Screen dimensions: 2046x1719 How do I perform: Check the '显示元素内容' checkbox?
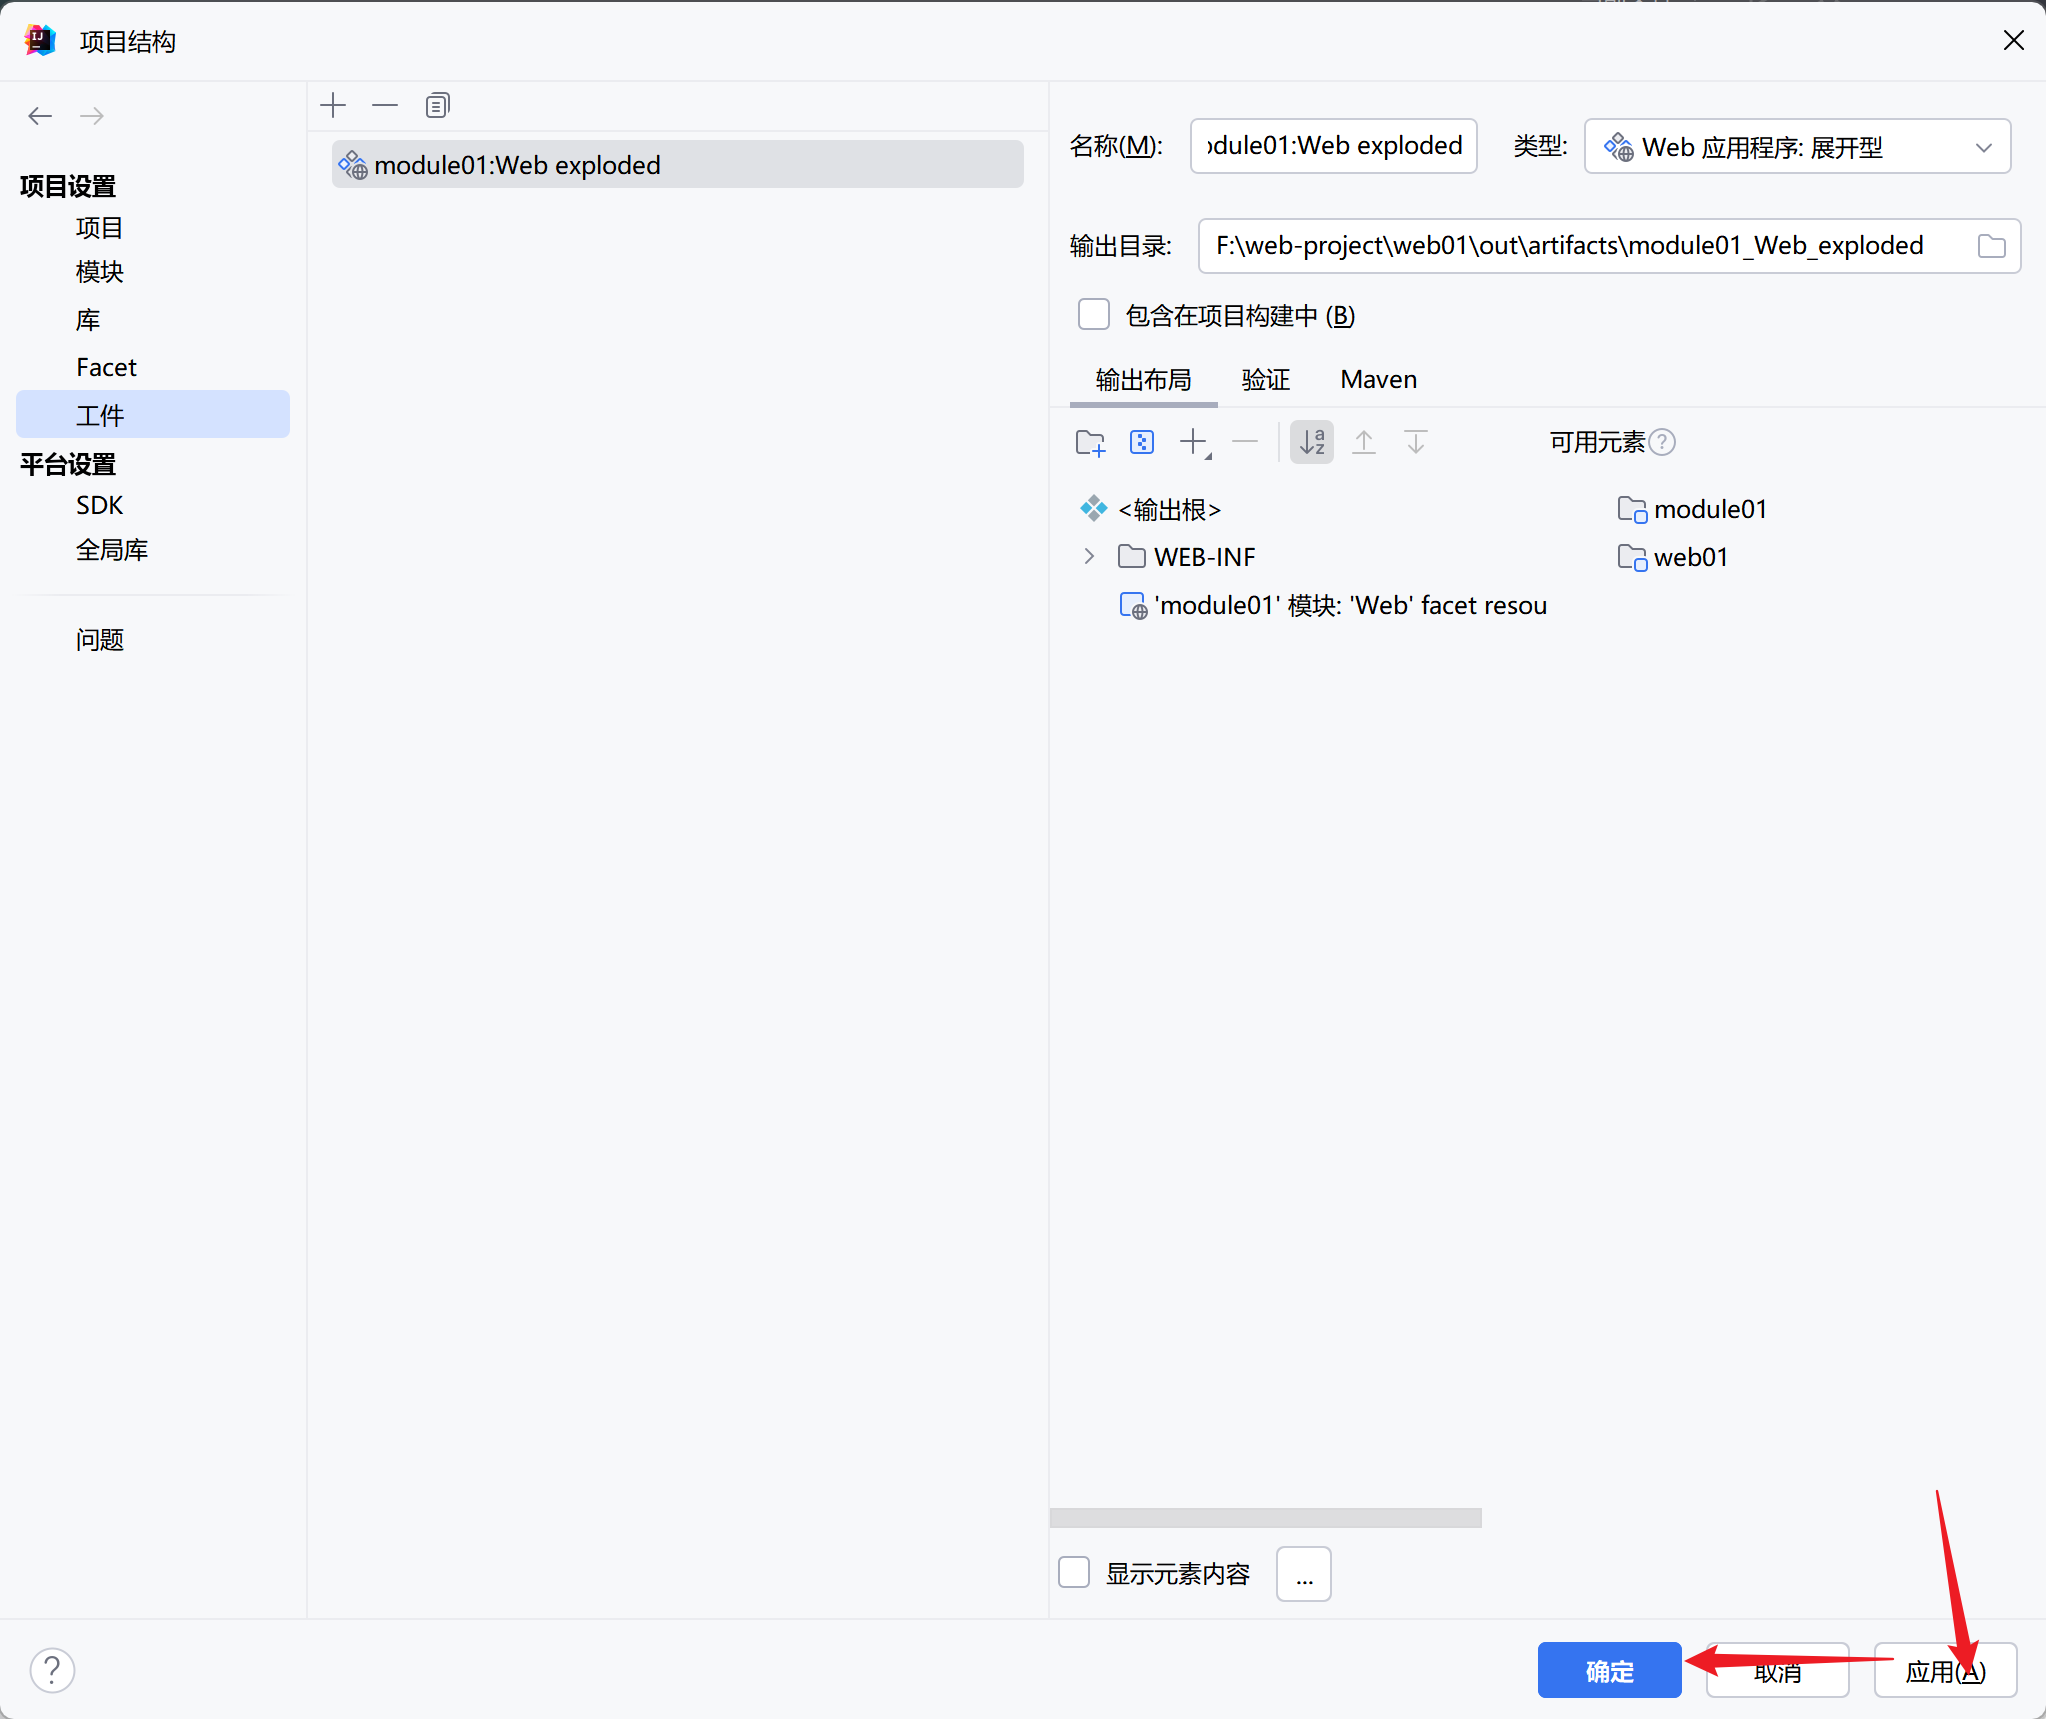click(1074, 1573)
